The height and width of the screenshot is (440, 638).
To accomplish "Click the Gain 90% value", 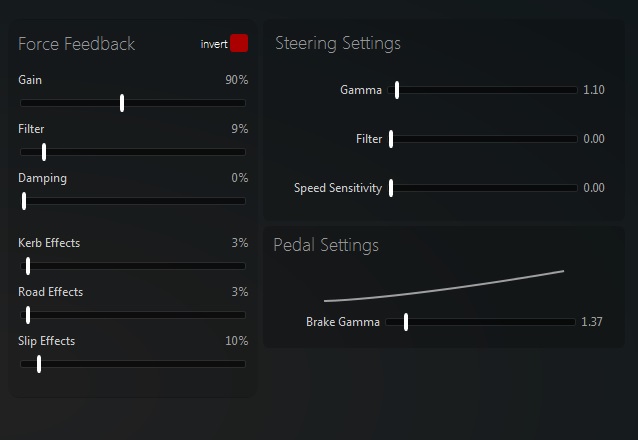I will 237,79.
